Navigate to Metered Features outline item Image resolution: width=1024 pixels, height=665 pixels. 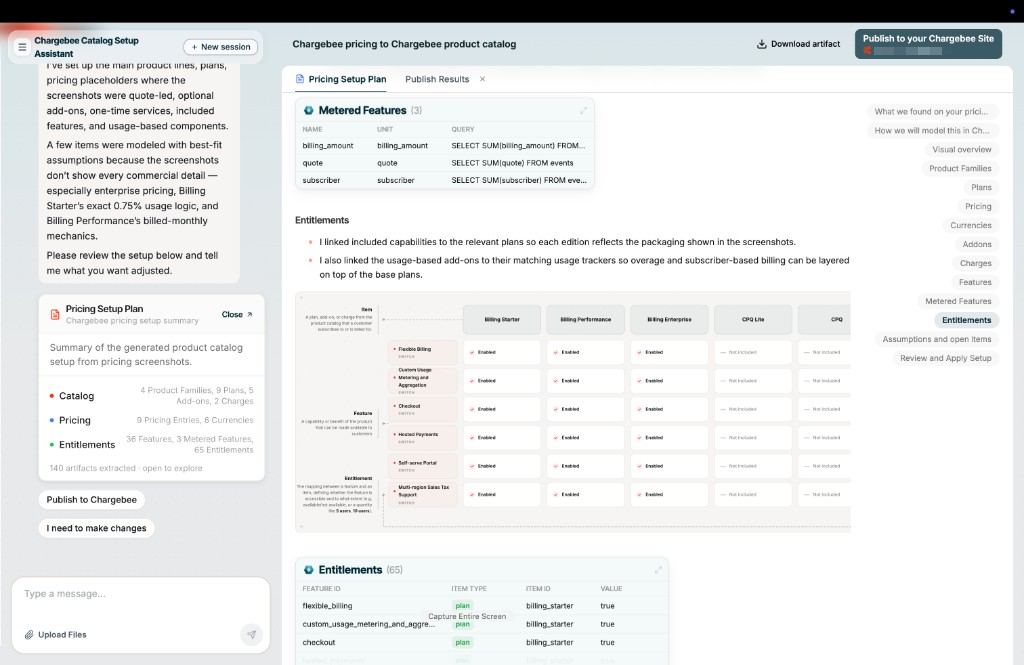(958, 301)
